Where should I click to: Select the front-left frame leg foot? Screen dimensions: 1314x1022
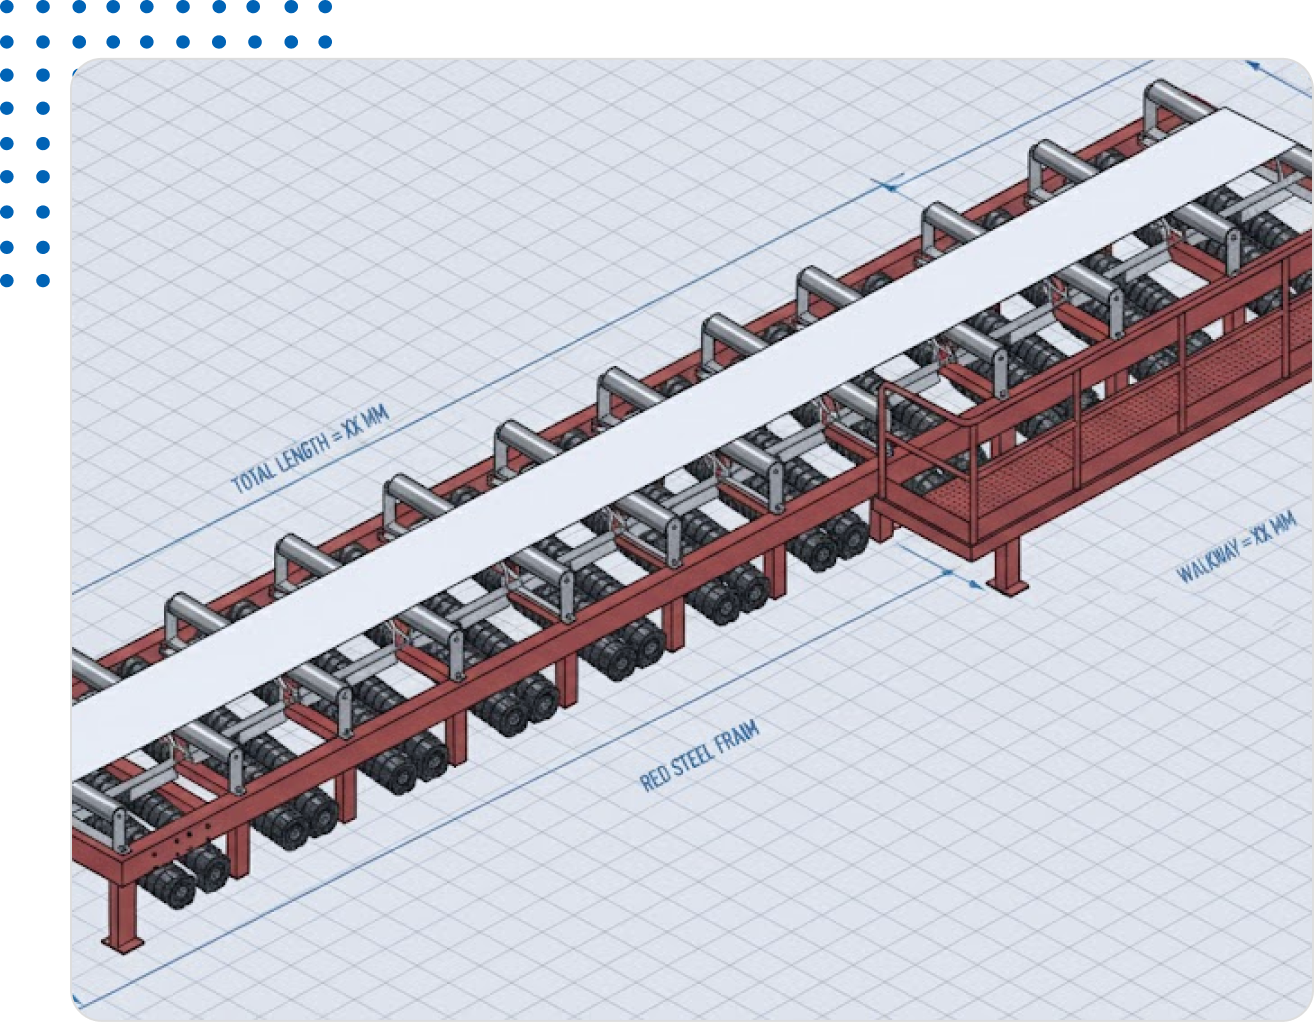122,942
